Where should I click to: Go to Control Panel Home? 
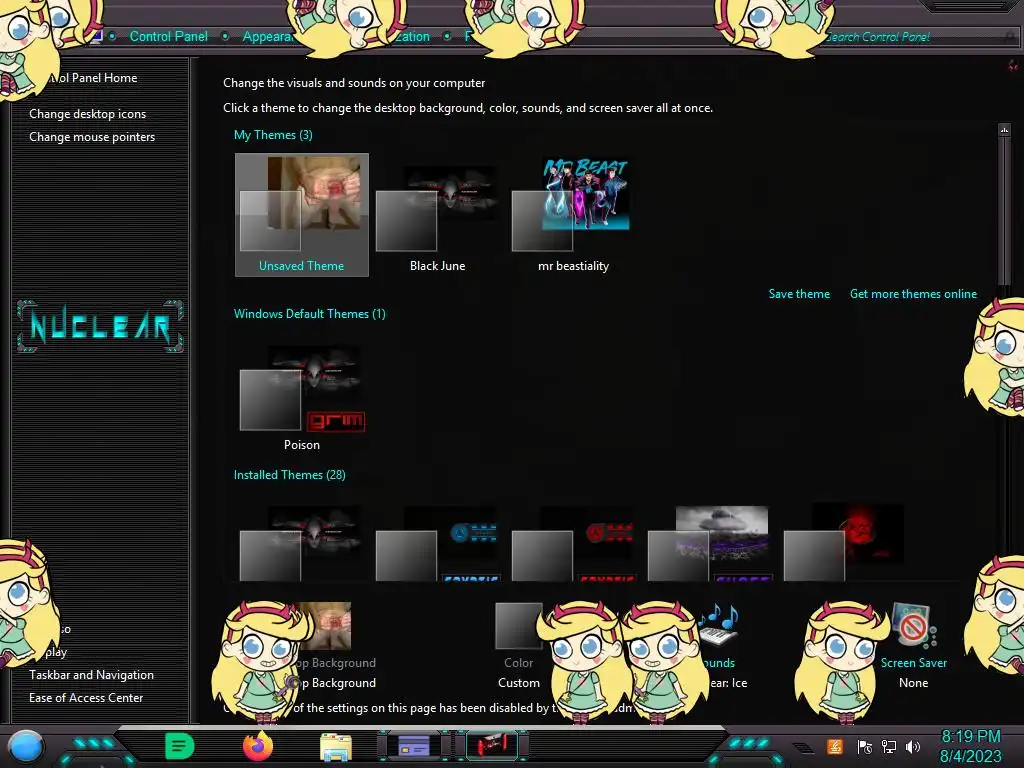[93, 78]
